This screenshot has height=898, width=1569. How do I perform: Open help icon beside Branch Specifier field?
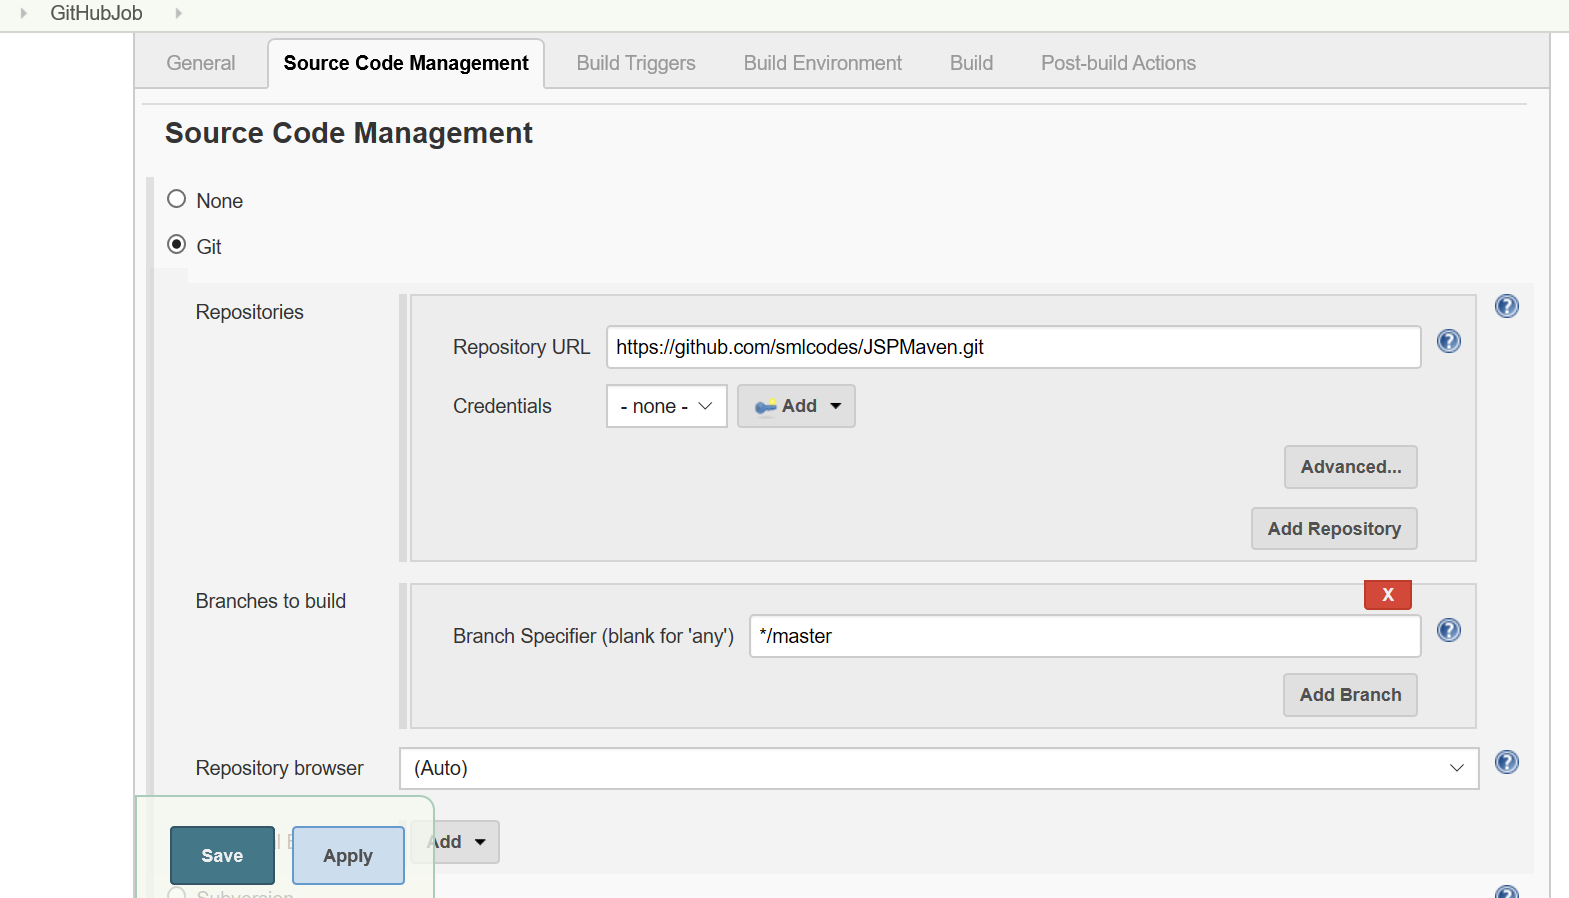[1448, 630]
